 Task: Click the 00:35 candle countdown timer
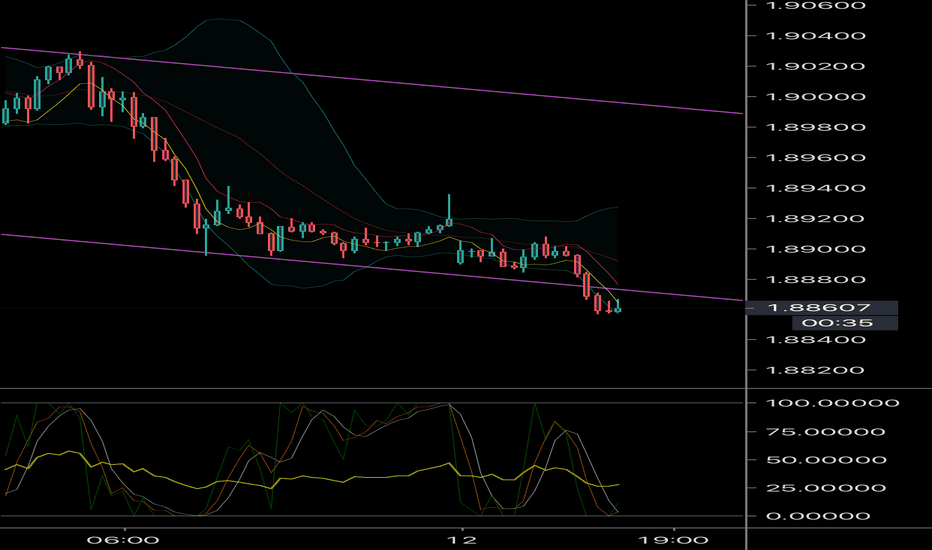(825, 323)
